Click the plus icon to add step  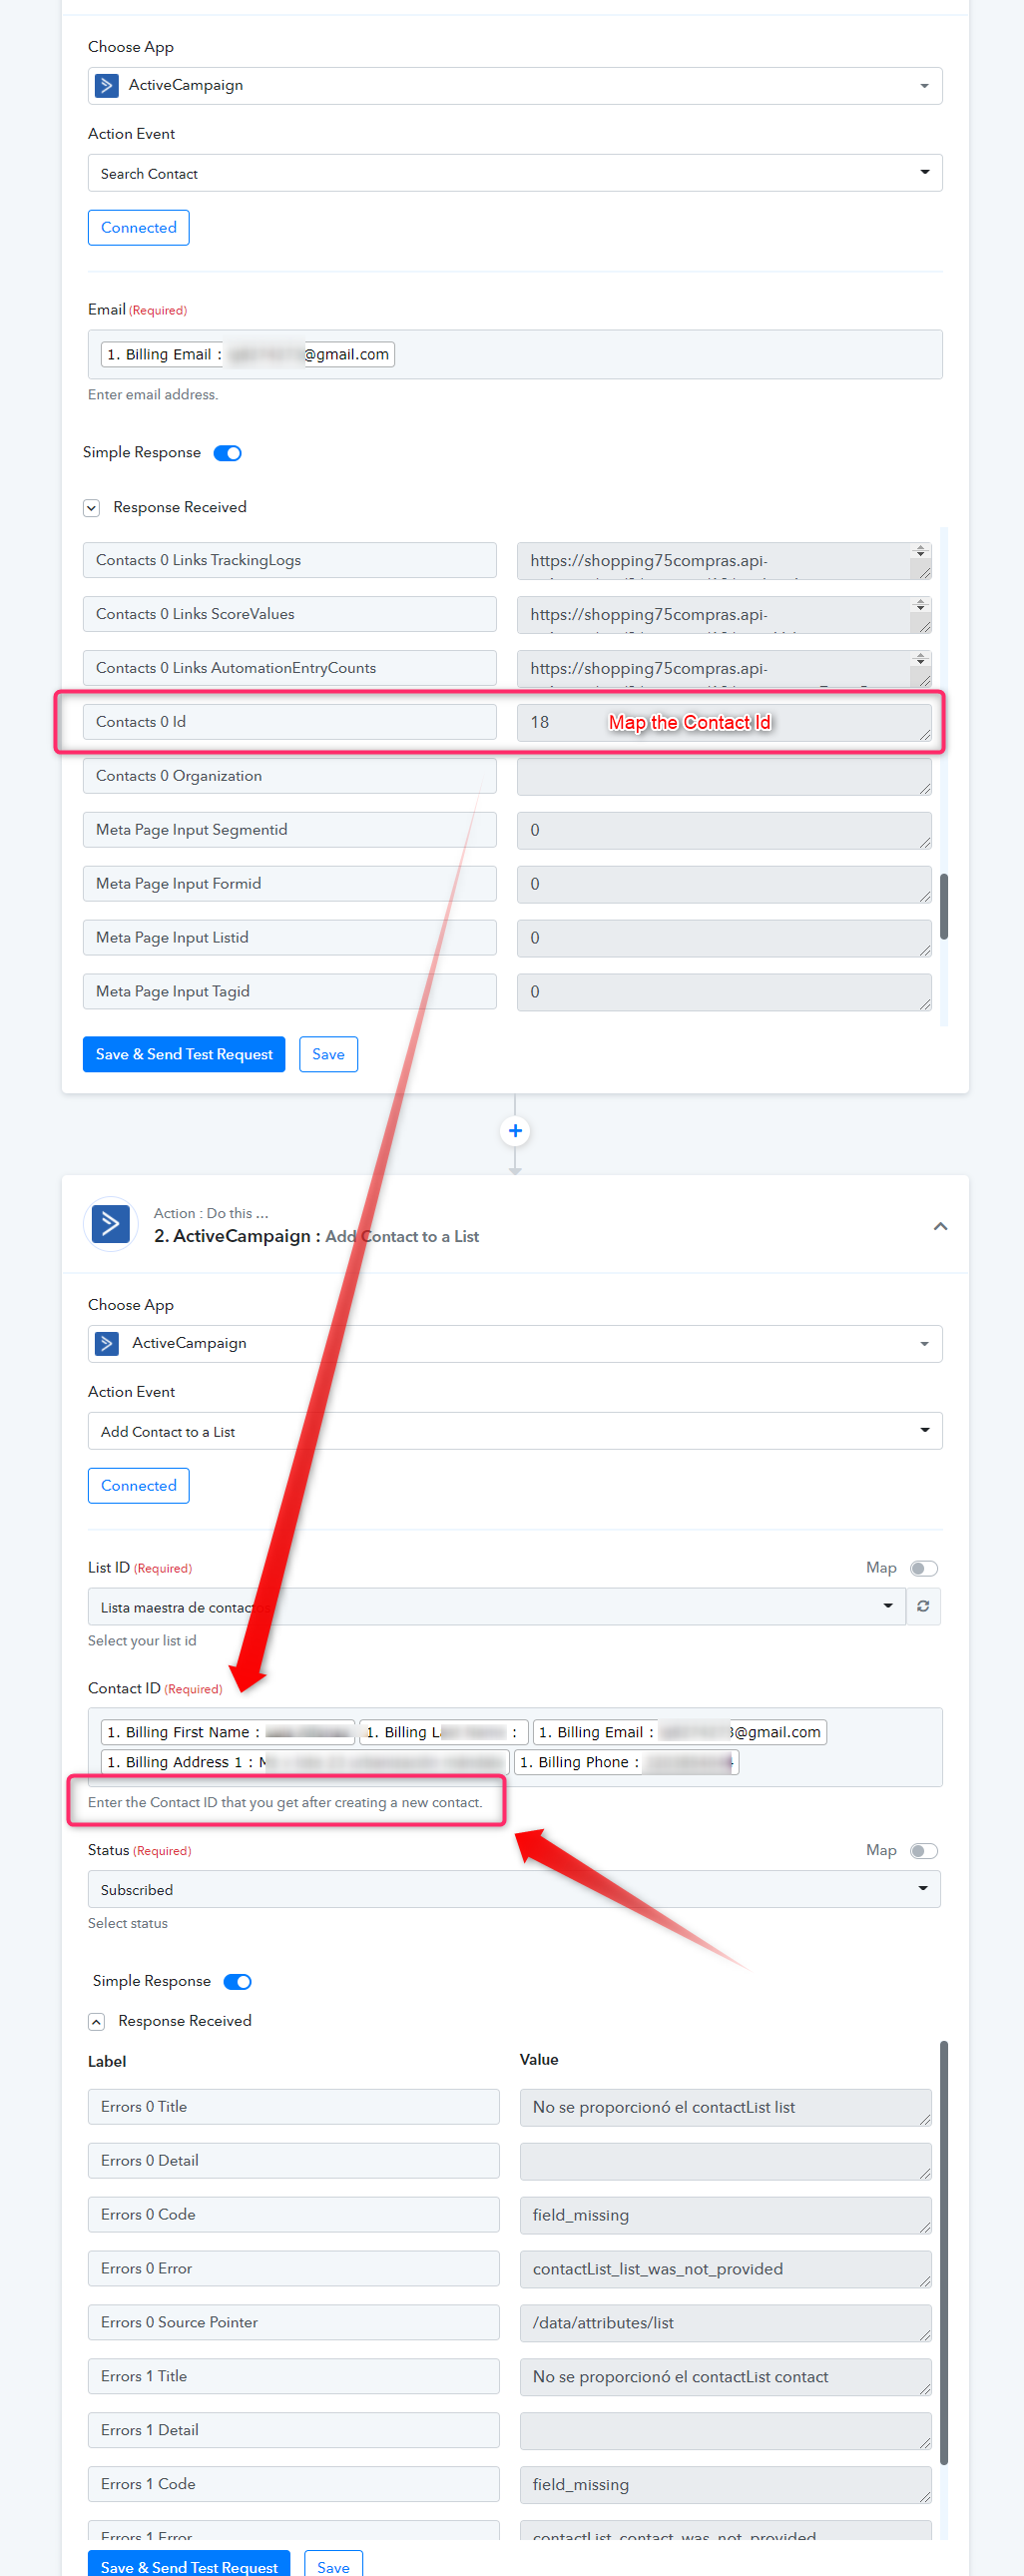(x=515, y=1131)
